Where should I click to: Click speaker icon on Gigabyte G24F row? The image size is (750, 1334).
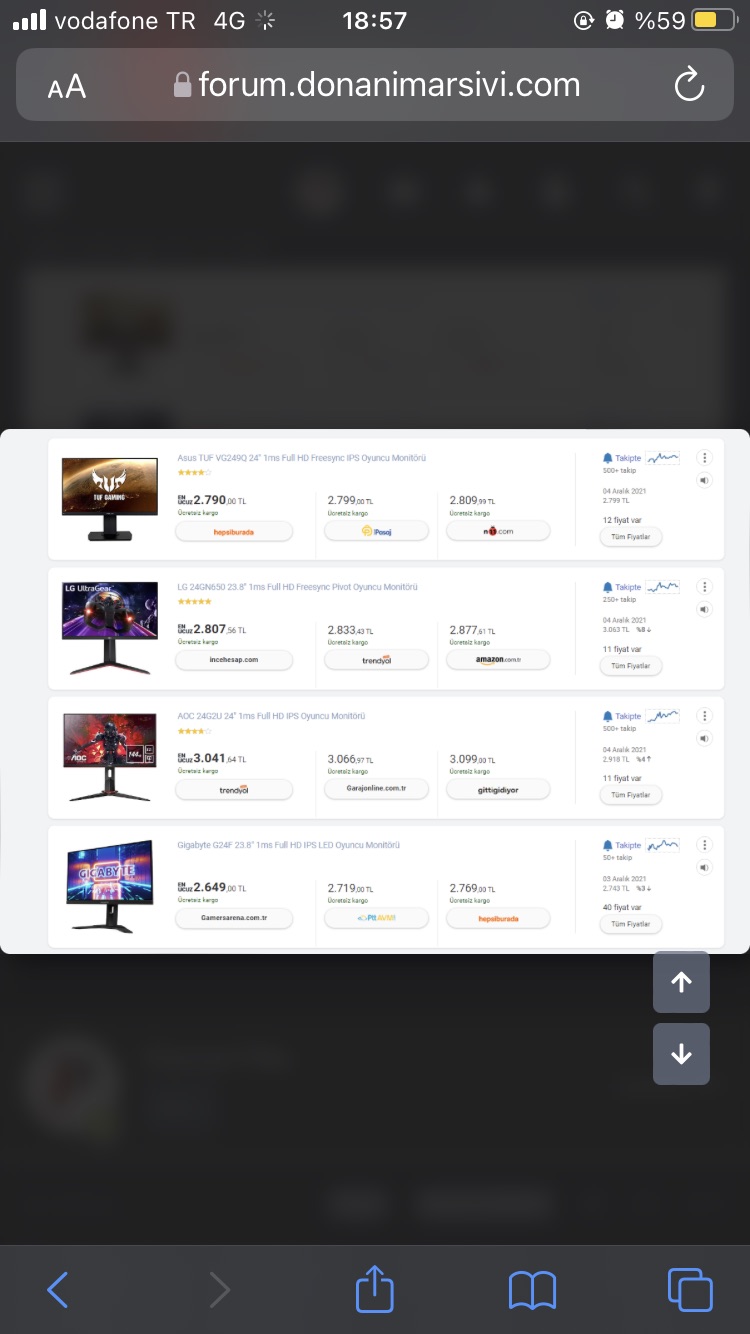[x=705, y=868]
